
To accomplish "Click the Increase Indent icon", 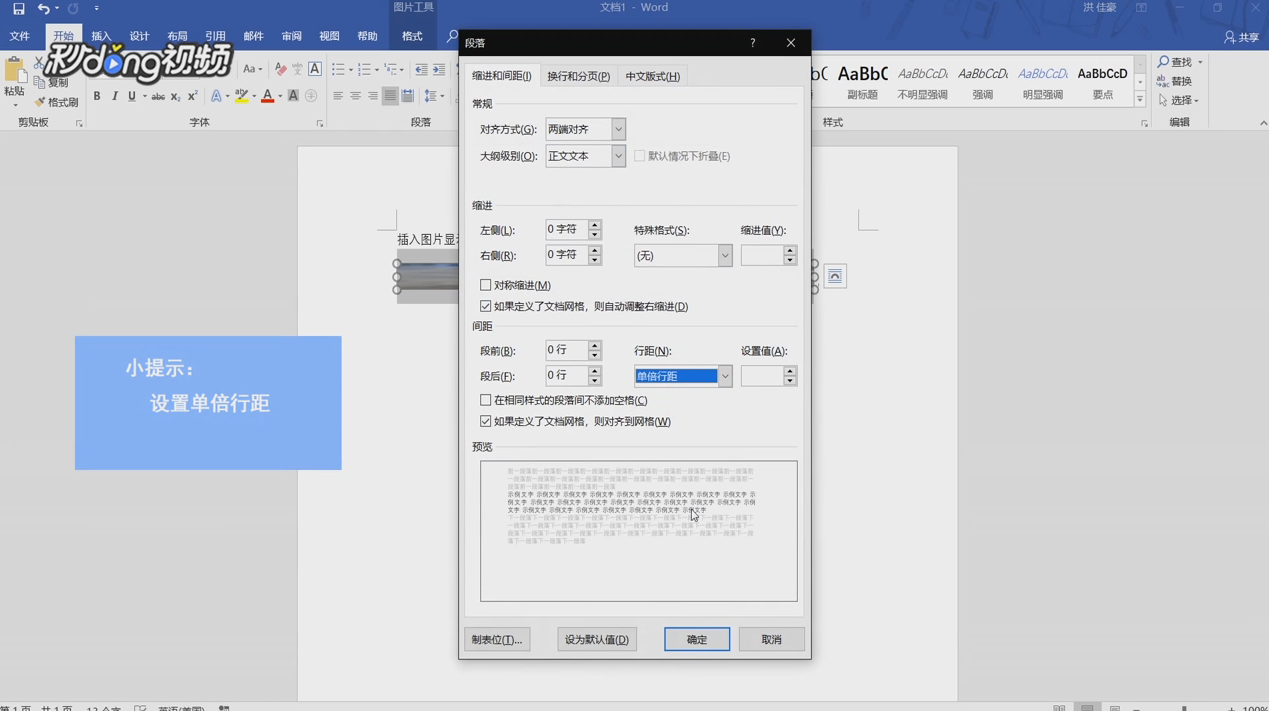I will [x=439, y=69].
